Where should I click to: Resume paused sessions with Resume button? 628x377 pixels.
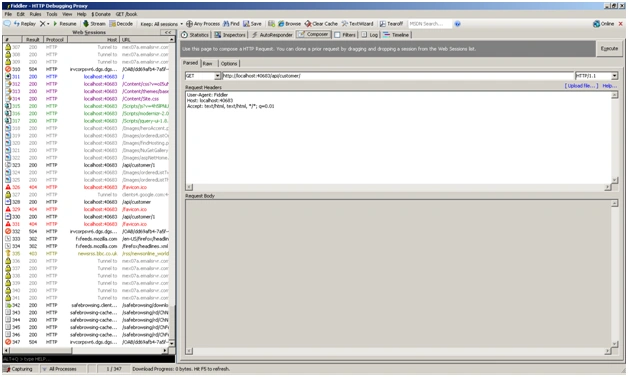[x=64, y=24]
